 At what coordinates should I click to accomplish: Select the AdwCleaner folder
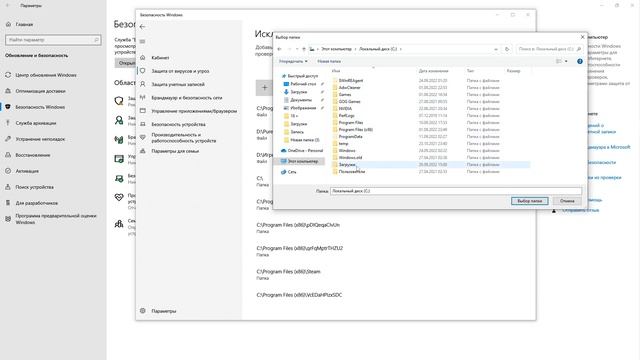(349, 87)
